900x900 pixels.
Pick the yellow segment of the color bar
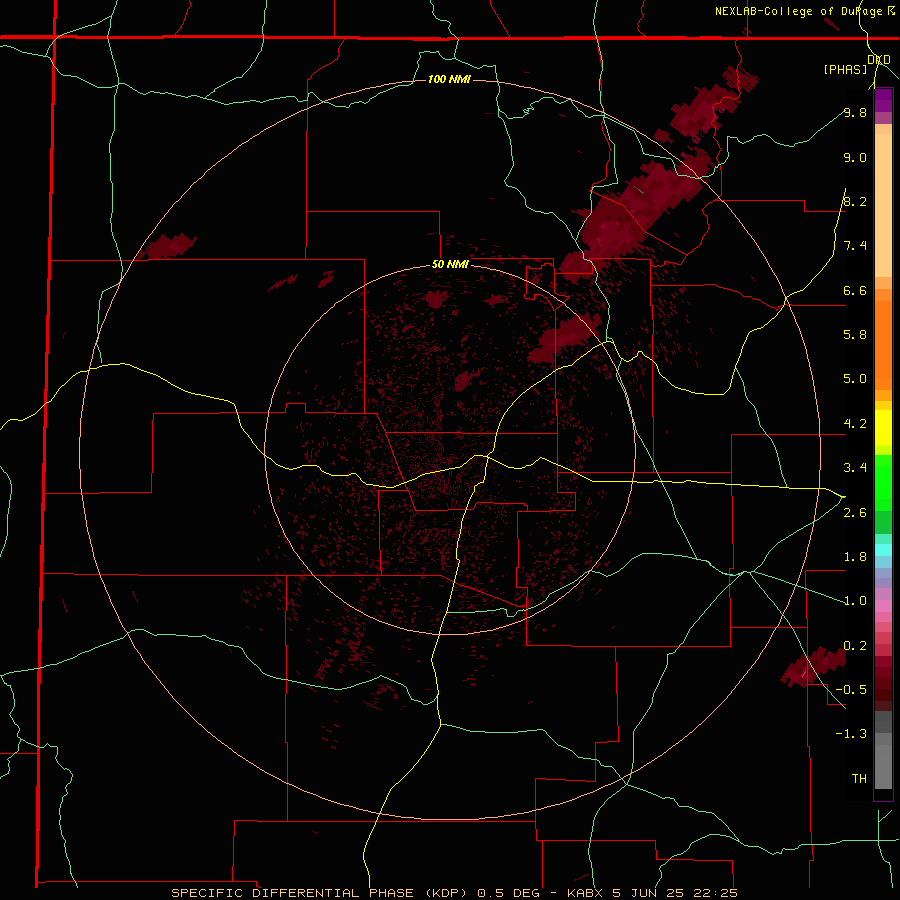click(883, 428)
